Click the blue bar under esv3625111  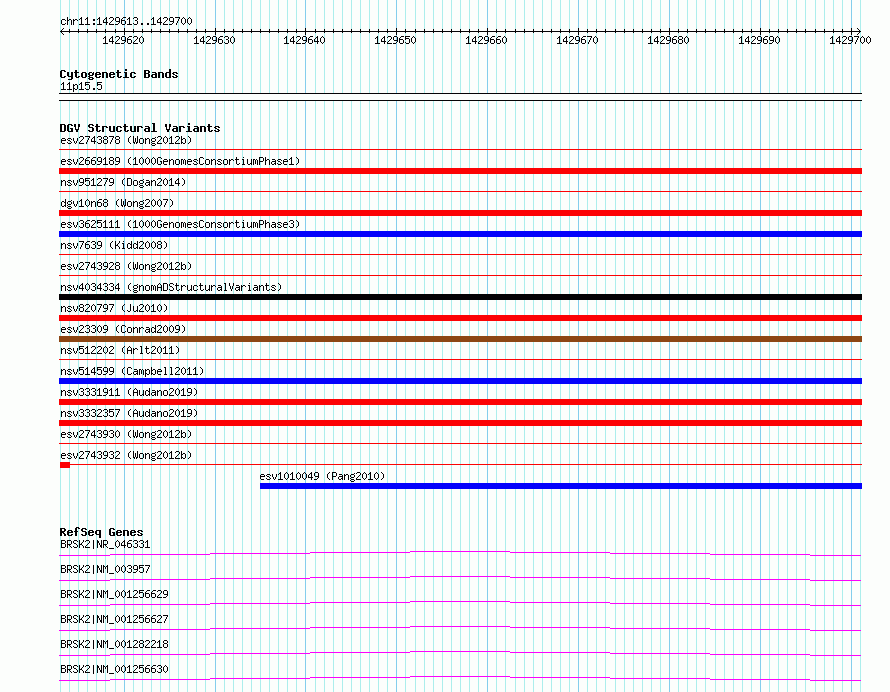point(460,234)
